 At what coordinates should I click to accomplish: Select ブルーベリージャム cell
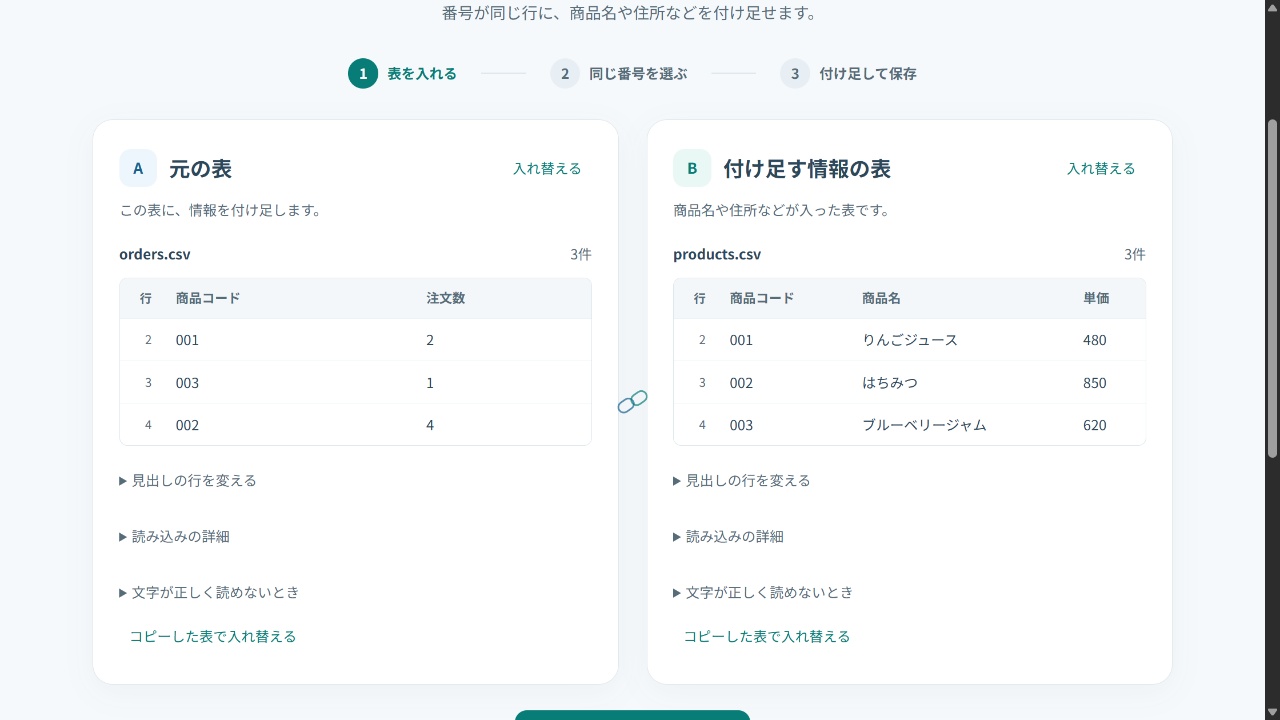point(924,425)
